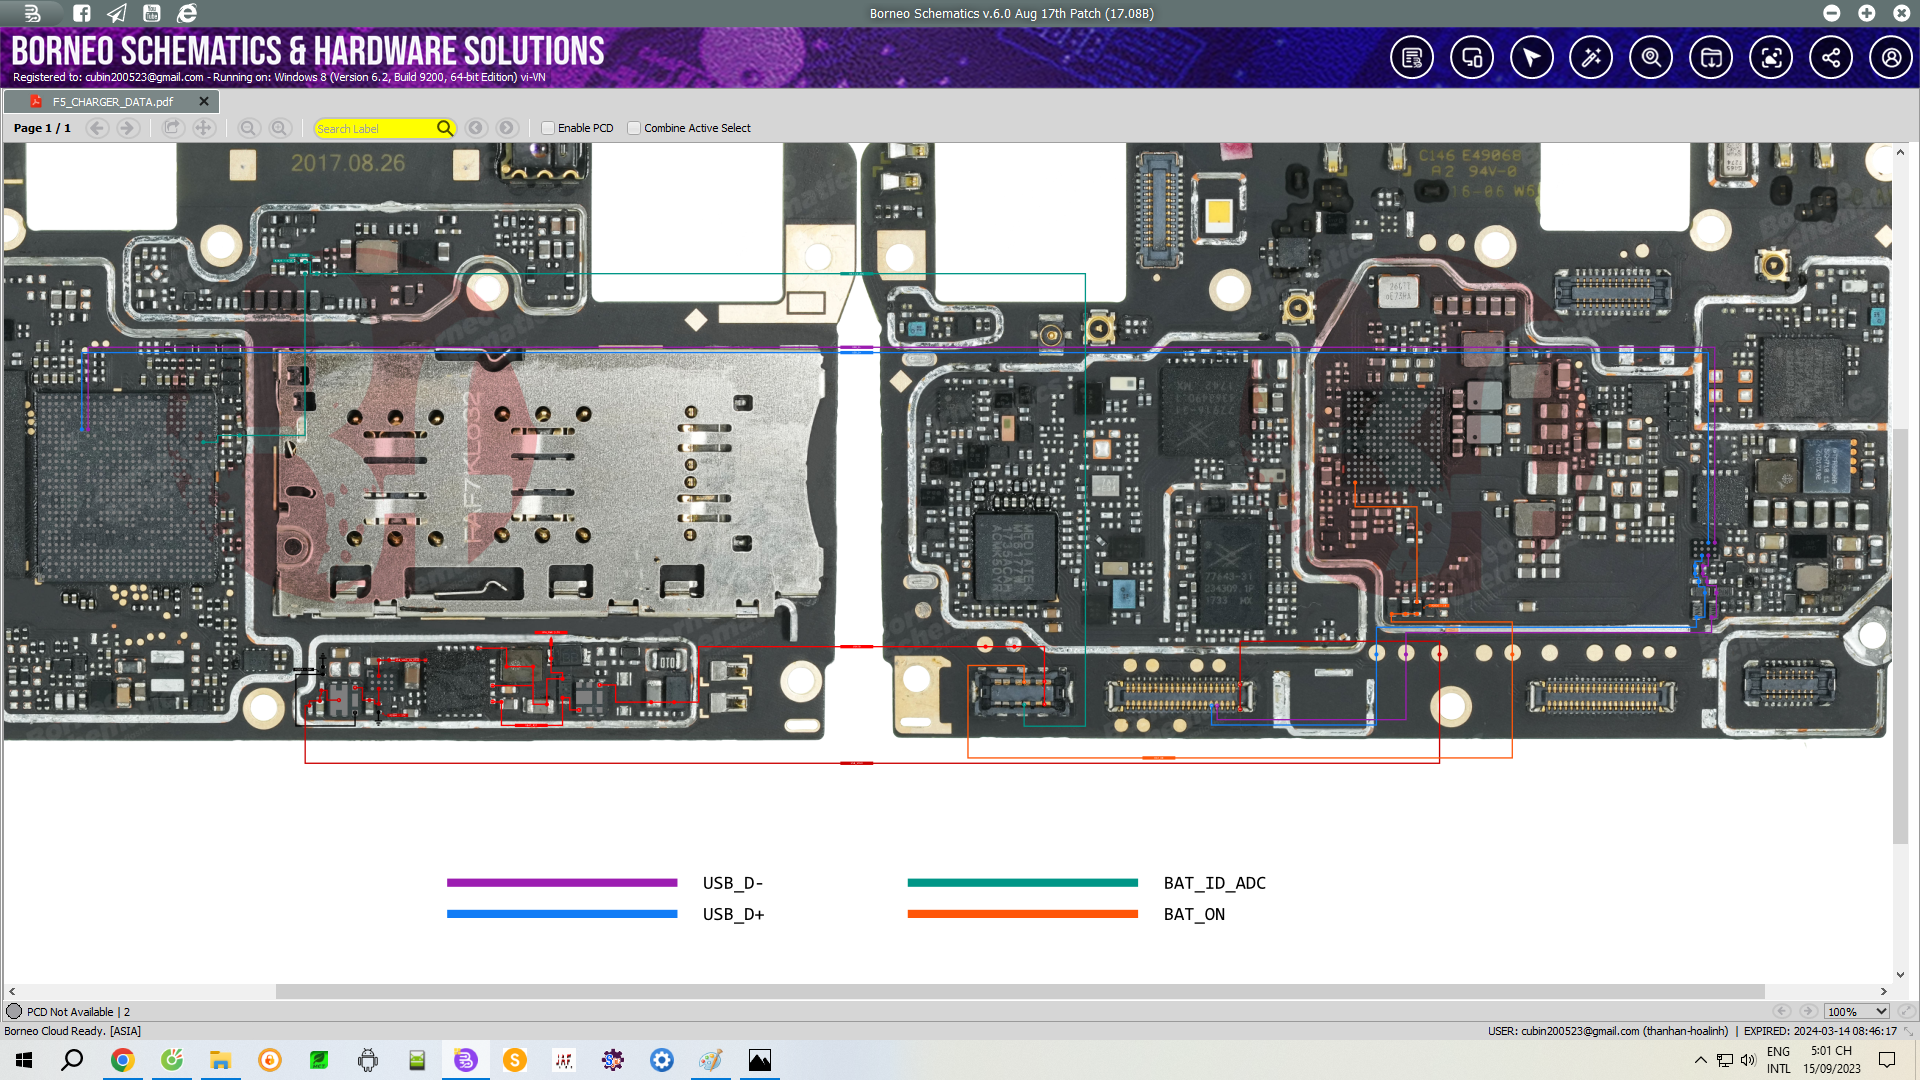Click the BAT_ON legend label
Image resolution: width=1920 pixels, height=1080 pixels.
click(1194, 914)
